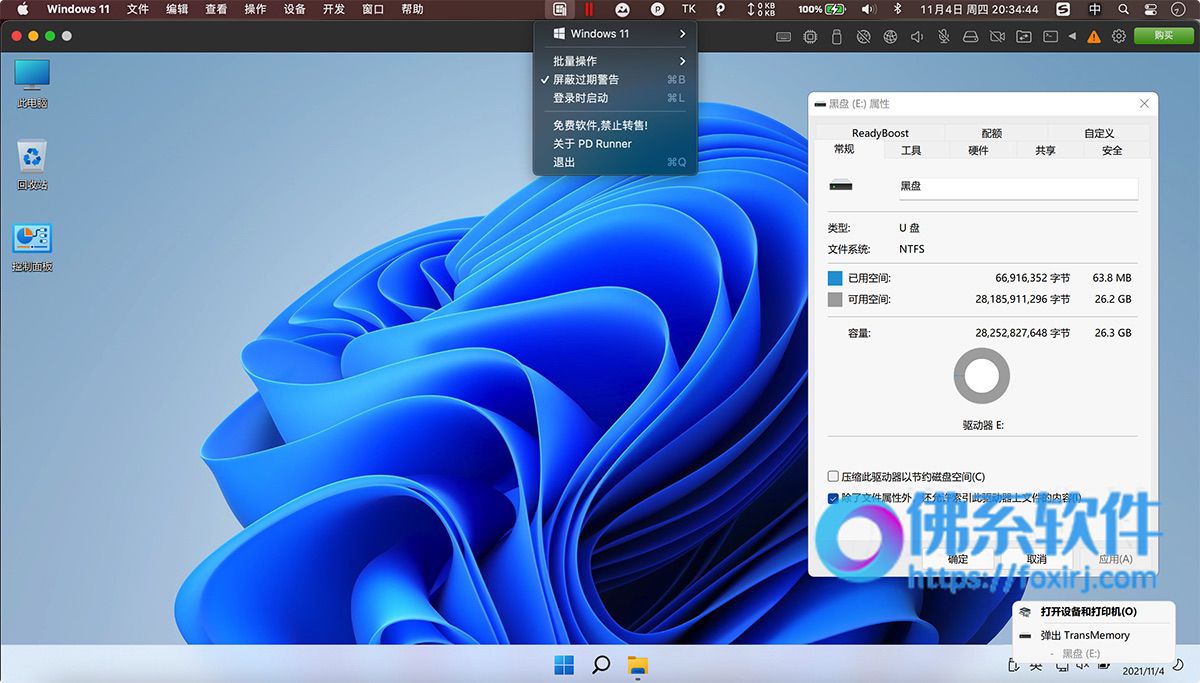Click 取消 in drive properties dialog
The width and height of the screenshot is (1200, 683).
1036,559
